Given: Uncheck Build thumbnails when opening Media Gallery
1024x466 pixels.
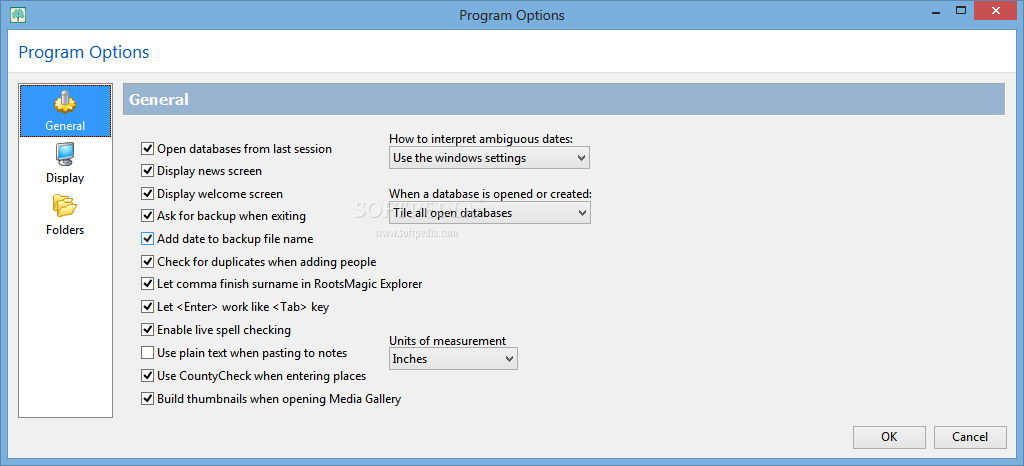Looking at the screenshot, I should click(x=147, y=398).
